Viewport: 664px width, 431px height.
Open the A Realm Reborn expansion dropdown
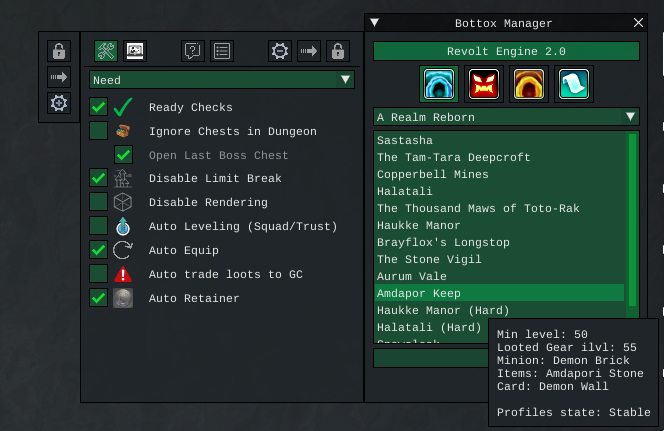tap(506, 117)
